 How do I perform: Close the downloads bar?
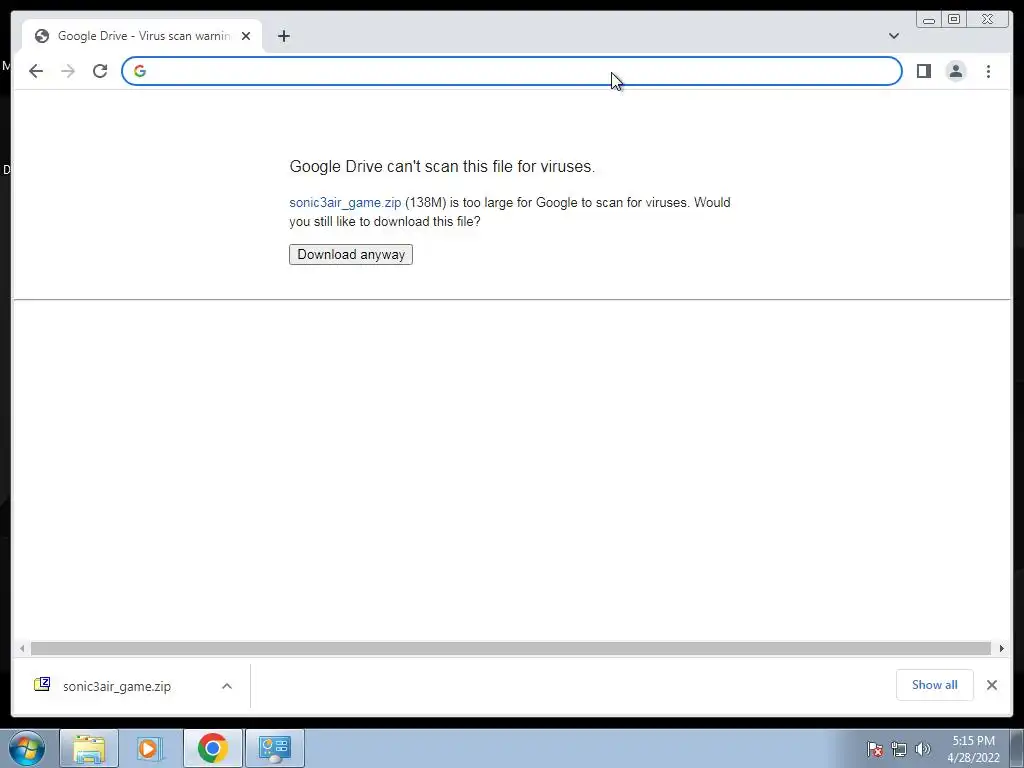click(992, 685)
